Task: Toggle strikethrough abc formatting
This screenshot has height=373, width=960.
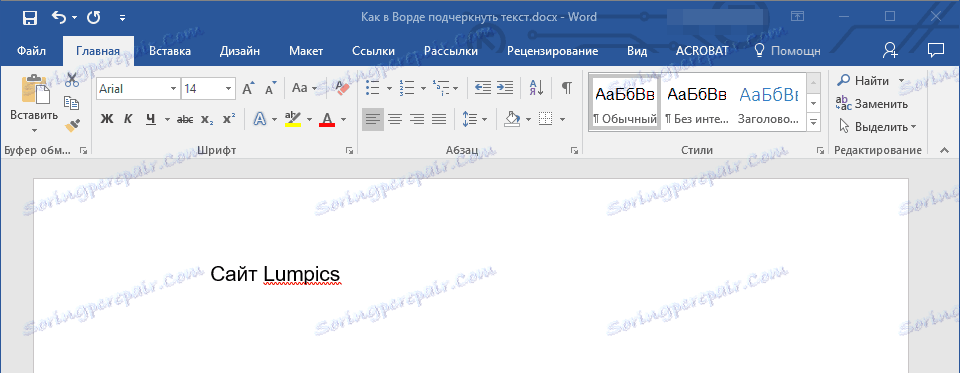Action: 185,119
